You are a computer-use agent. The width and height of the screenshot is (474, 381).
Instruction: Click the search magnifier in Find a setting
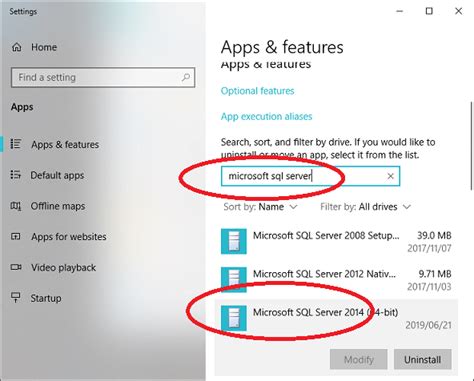(x=186, y=77)
